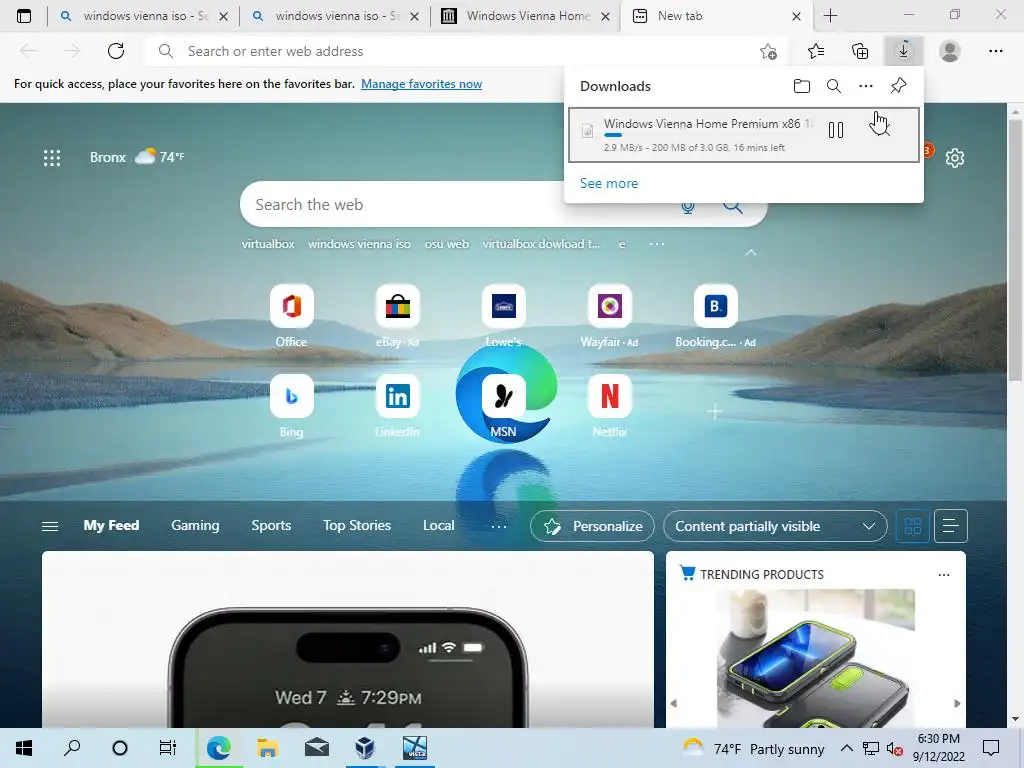The image size is (1024, 768).
Task: Open the Lowe's quick link tile
Action: coord(504,306)
